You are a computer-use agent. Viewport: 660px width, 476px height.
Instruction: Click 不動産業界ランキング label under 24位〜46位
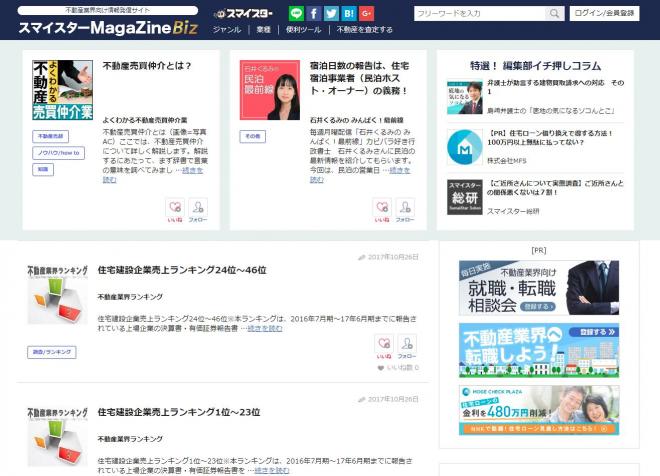click(130, 297)
